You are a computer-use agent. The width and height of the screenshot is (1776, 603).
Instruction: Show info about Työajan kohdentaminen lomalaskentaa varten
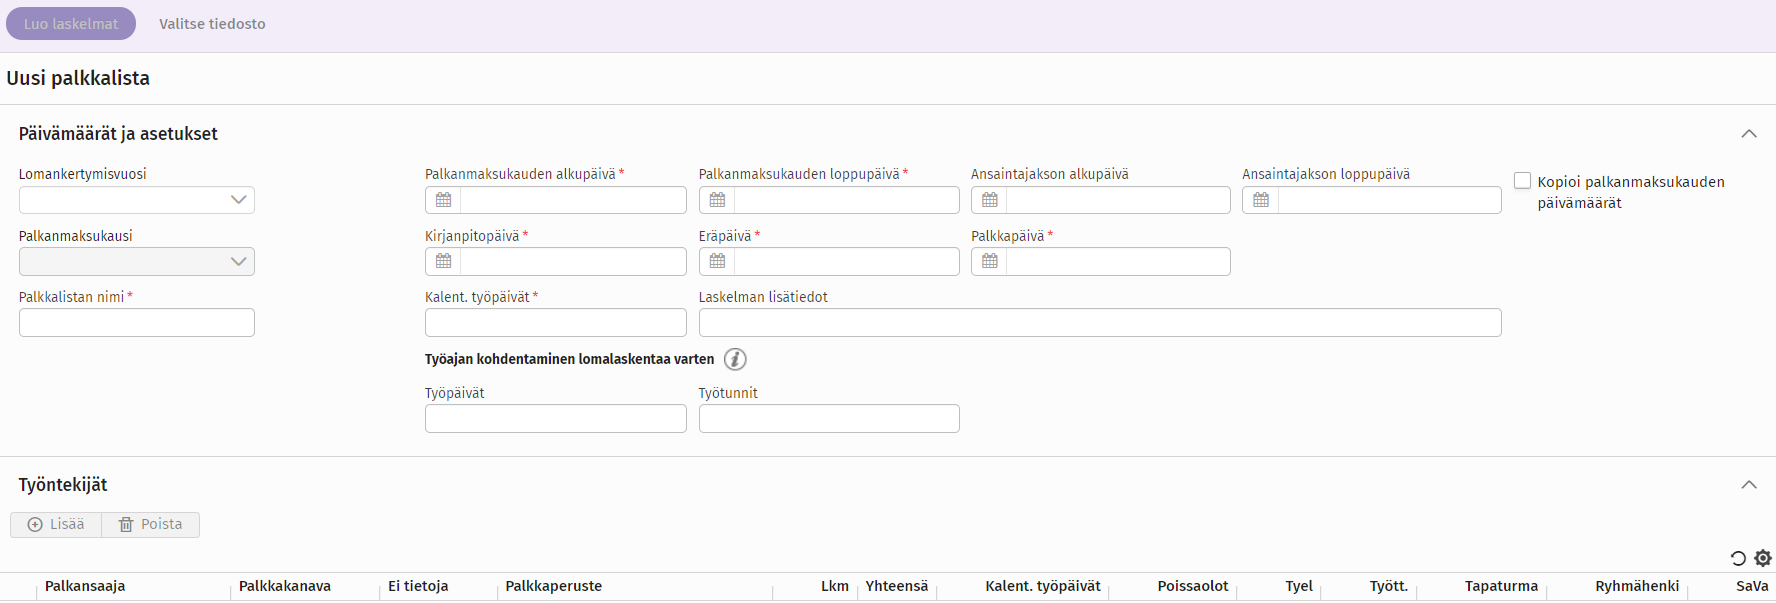coord(735,359)
